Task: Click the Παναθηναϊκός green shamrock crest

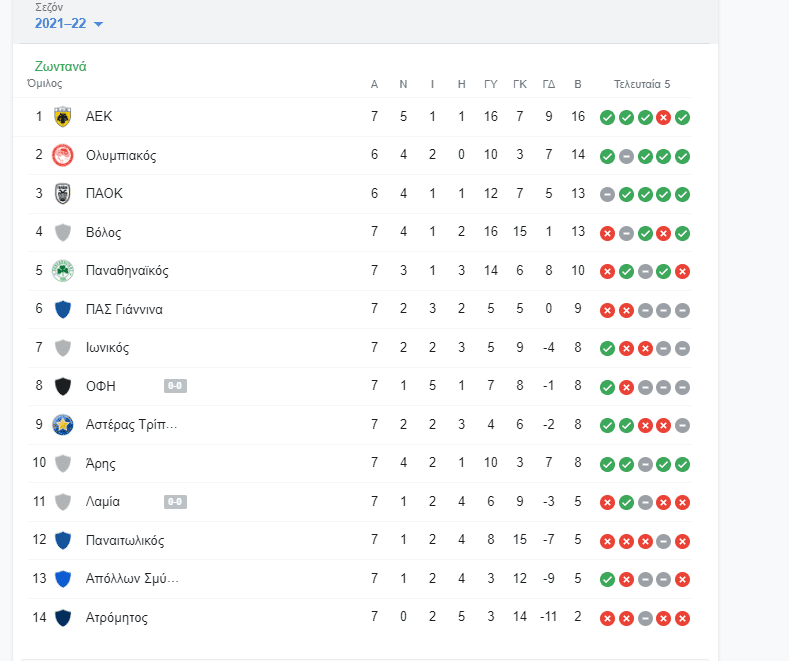Action: click(x=63, y=271)
